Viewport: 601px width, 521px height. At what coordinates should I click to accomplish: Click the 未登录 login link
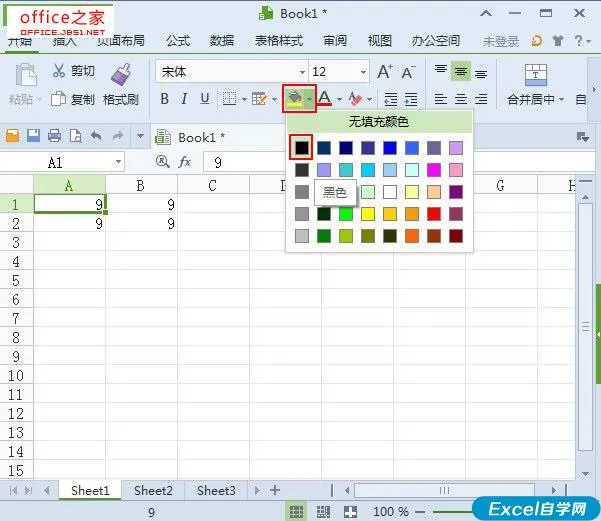(x=501, y=41)
